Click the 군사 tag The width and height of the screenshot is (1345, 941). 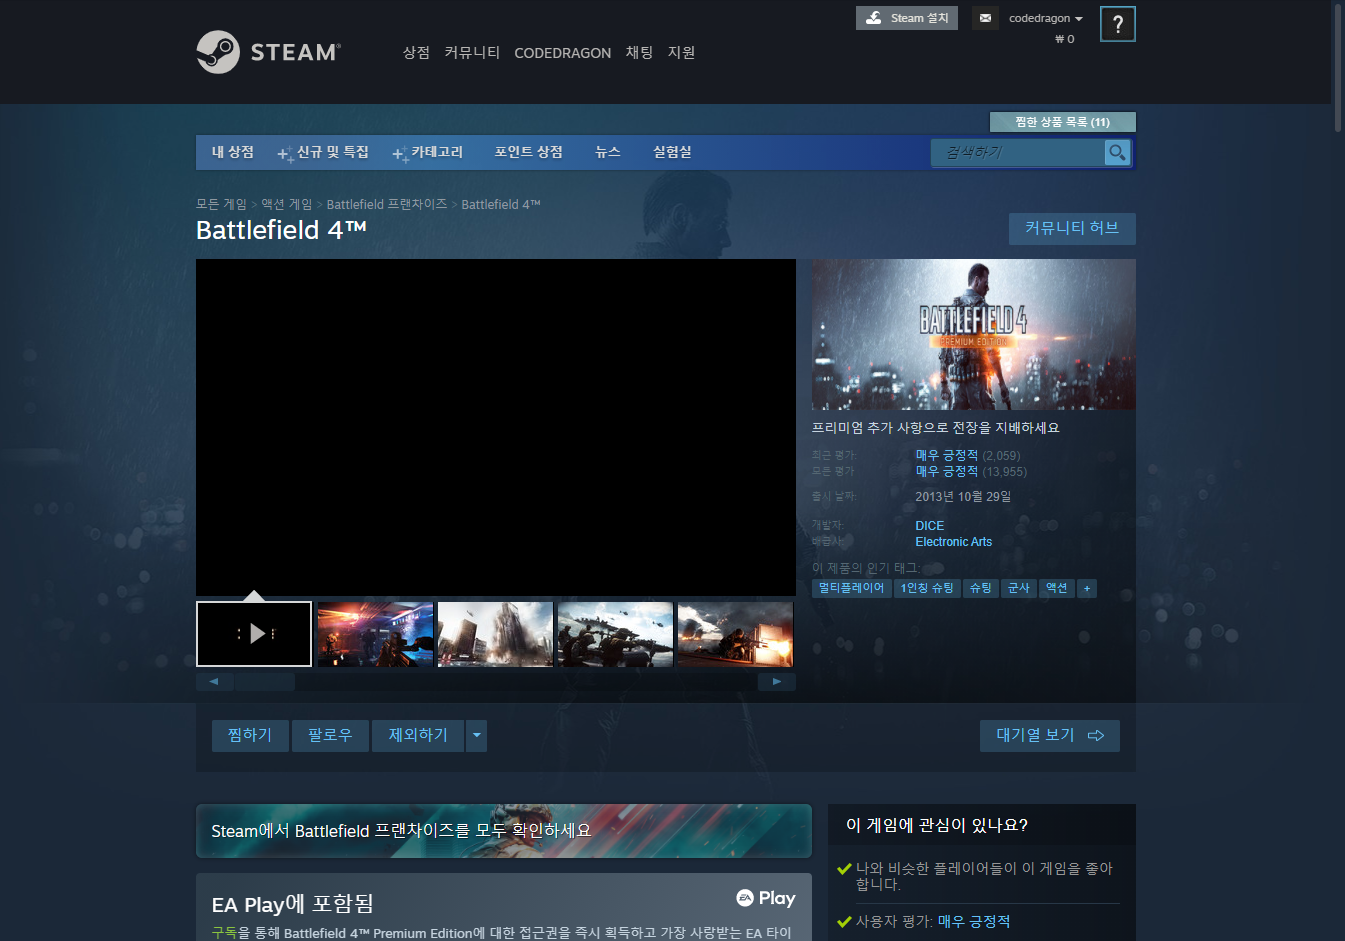tap(1019, 588)
